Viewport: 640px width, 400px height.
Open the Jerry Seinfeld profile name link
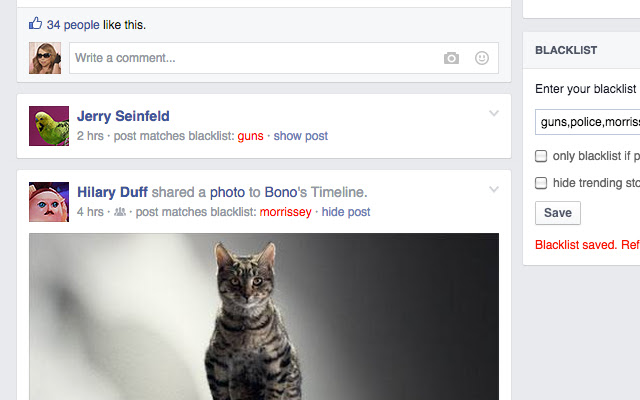[123, 116]
